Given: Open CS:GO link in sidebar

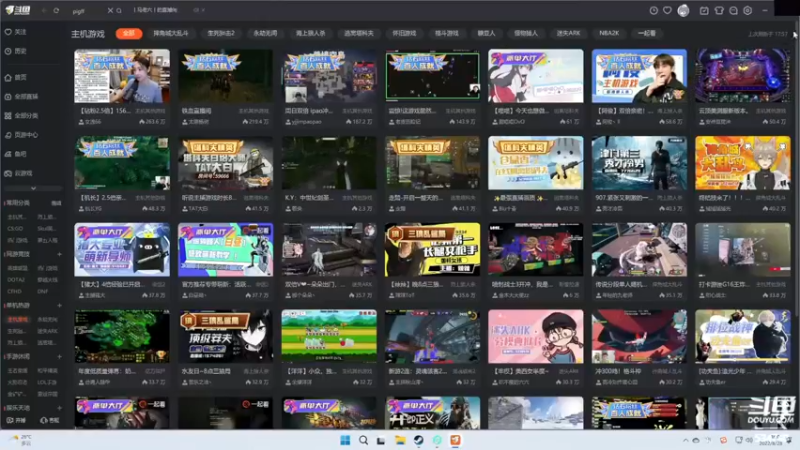Looking at the screenshot, I should click(x=15, y=229).
